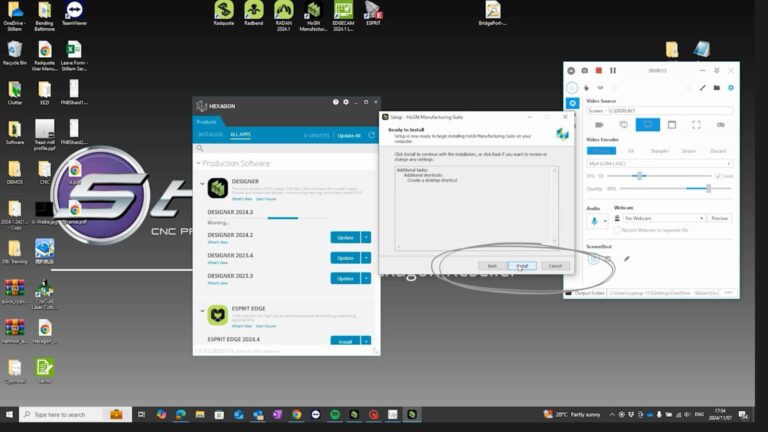Click the ESPRIT EDGE product icon

217,315
